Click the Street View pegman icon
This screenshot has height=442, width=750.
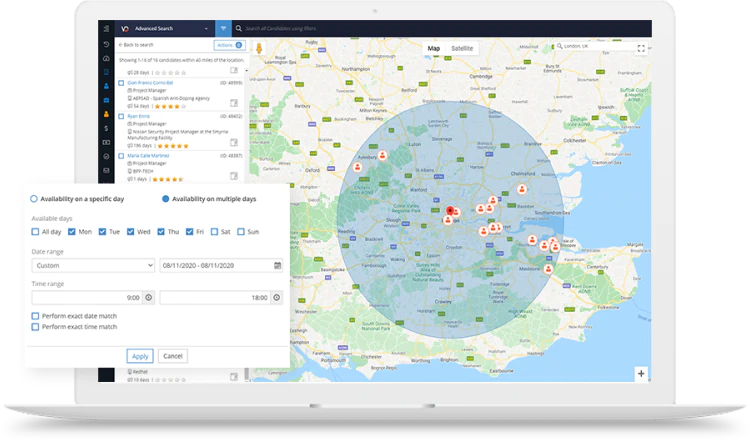(259, 48)
